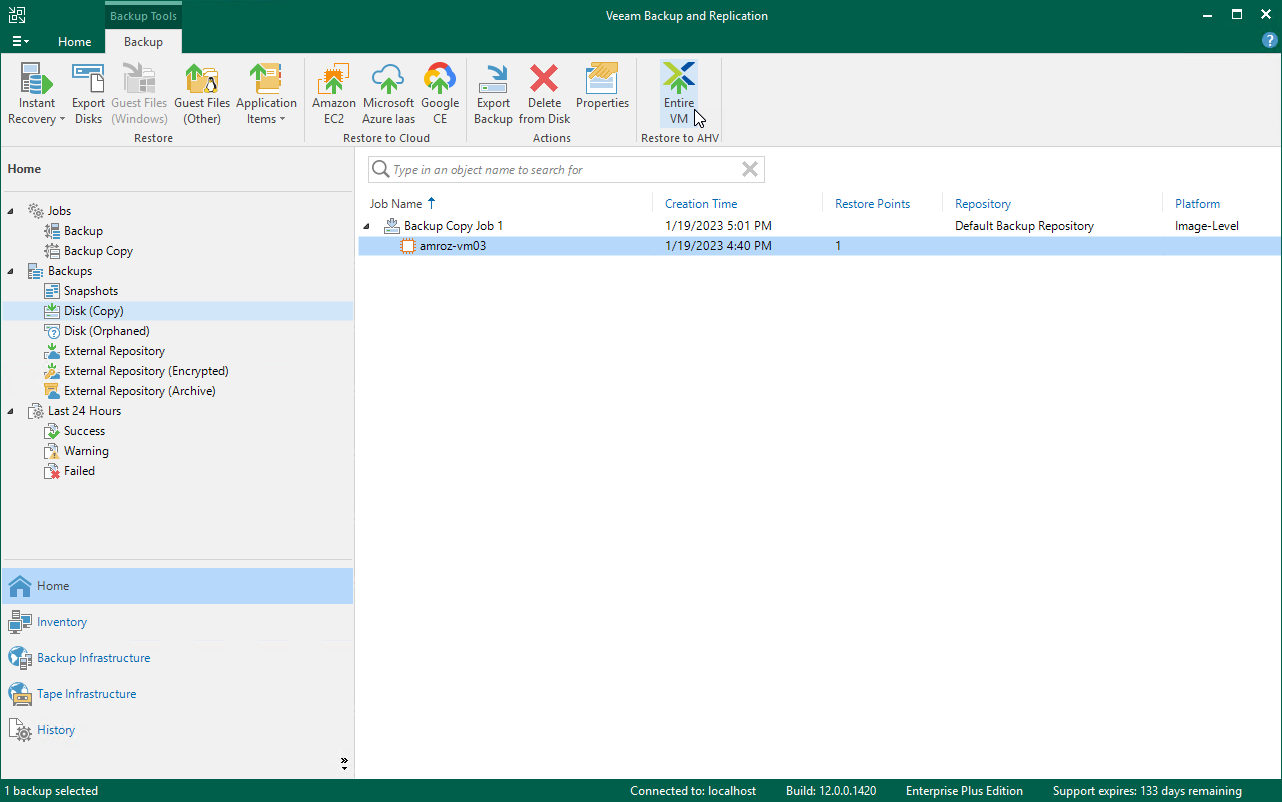This screenshot has width=1282, height=802.
Task: Click the Image-Level platform cell
Action: tap(1207, 226)
